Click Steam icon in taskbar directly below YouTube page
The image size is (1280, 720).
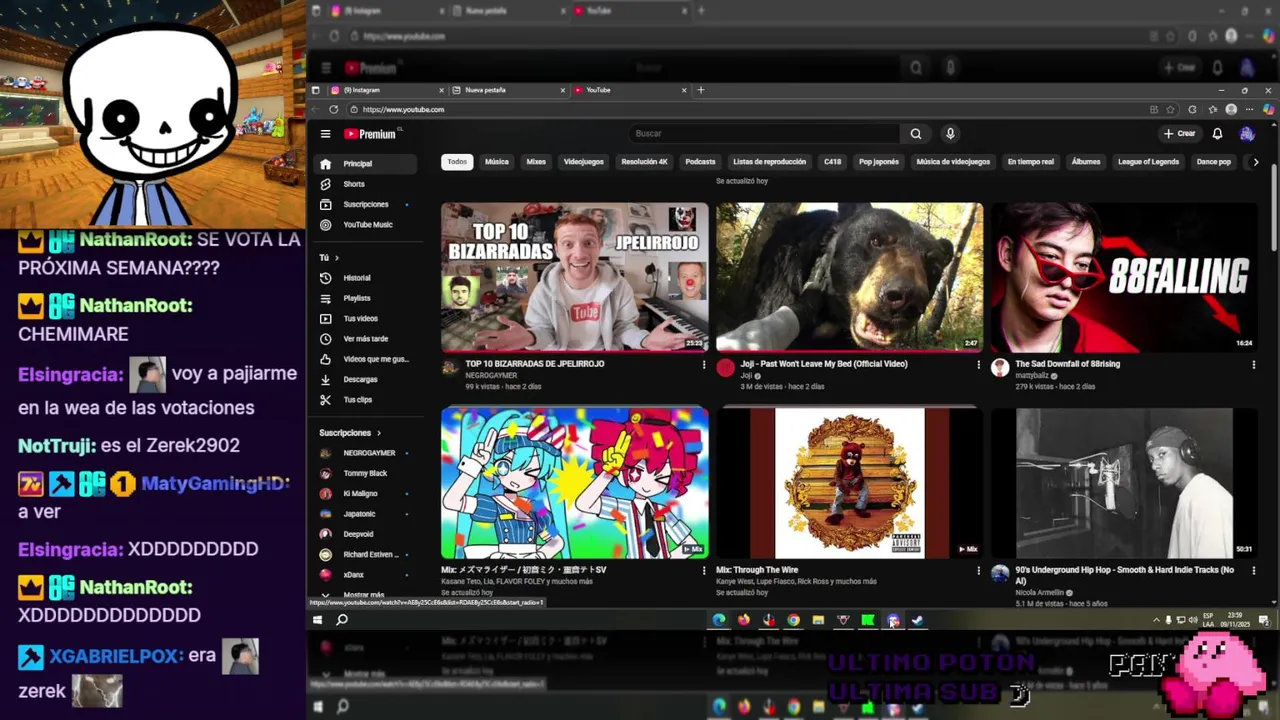tap(917, 620)
